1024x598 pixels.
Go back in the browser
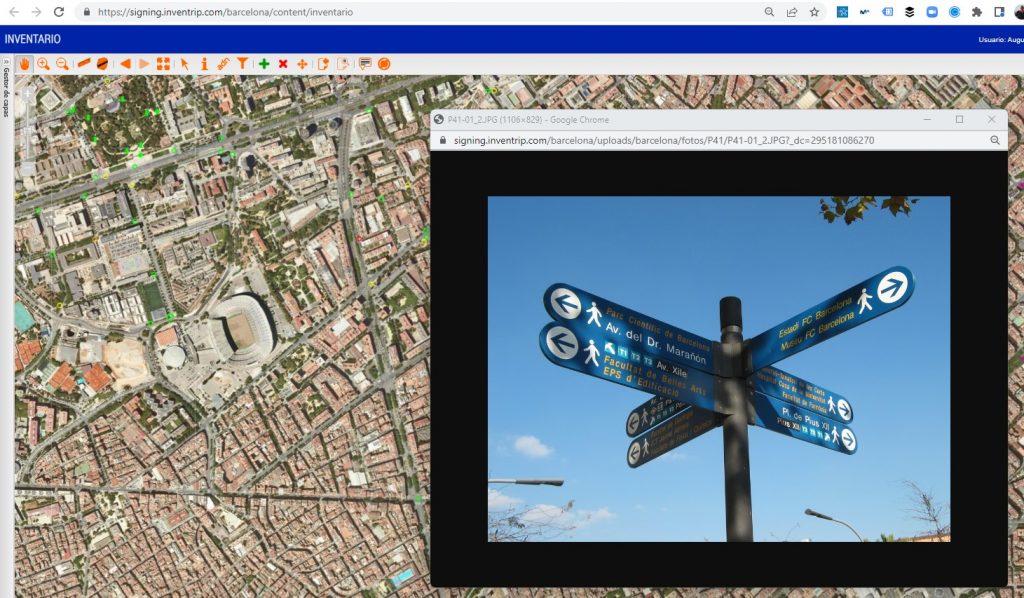[14, 12]
